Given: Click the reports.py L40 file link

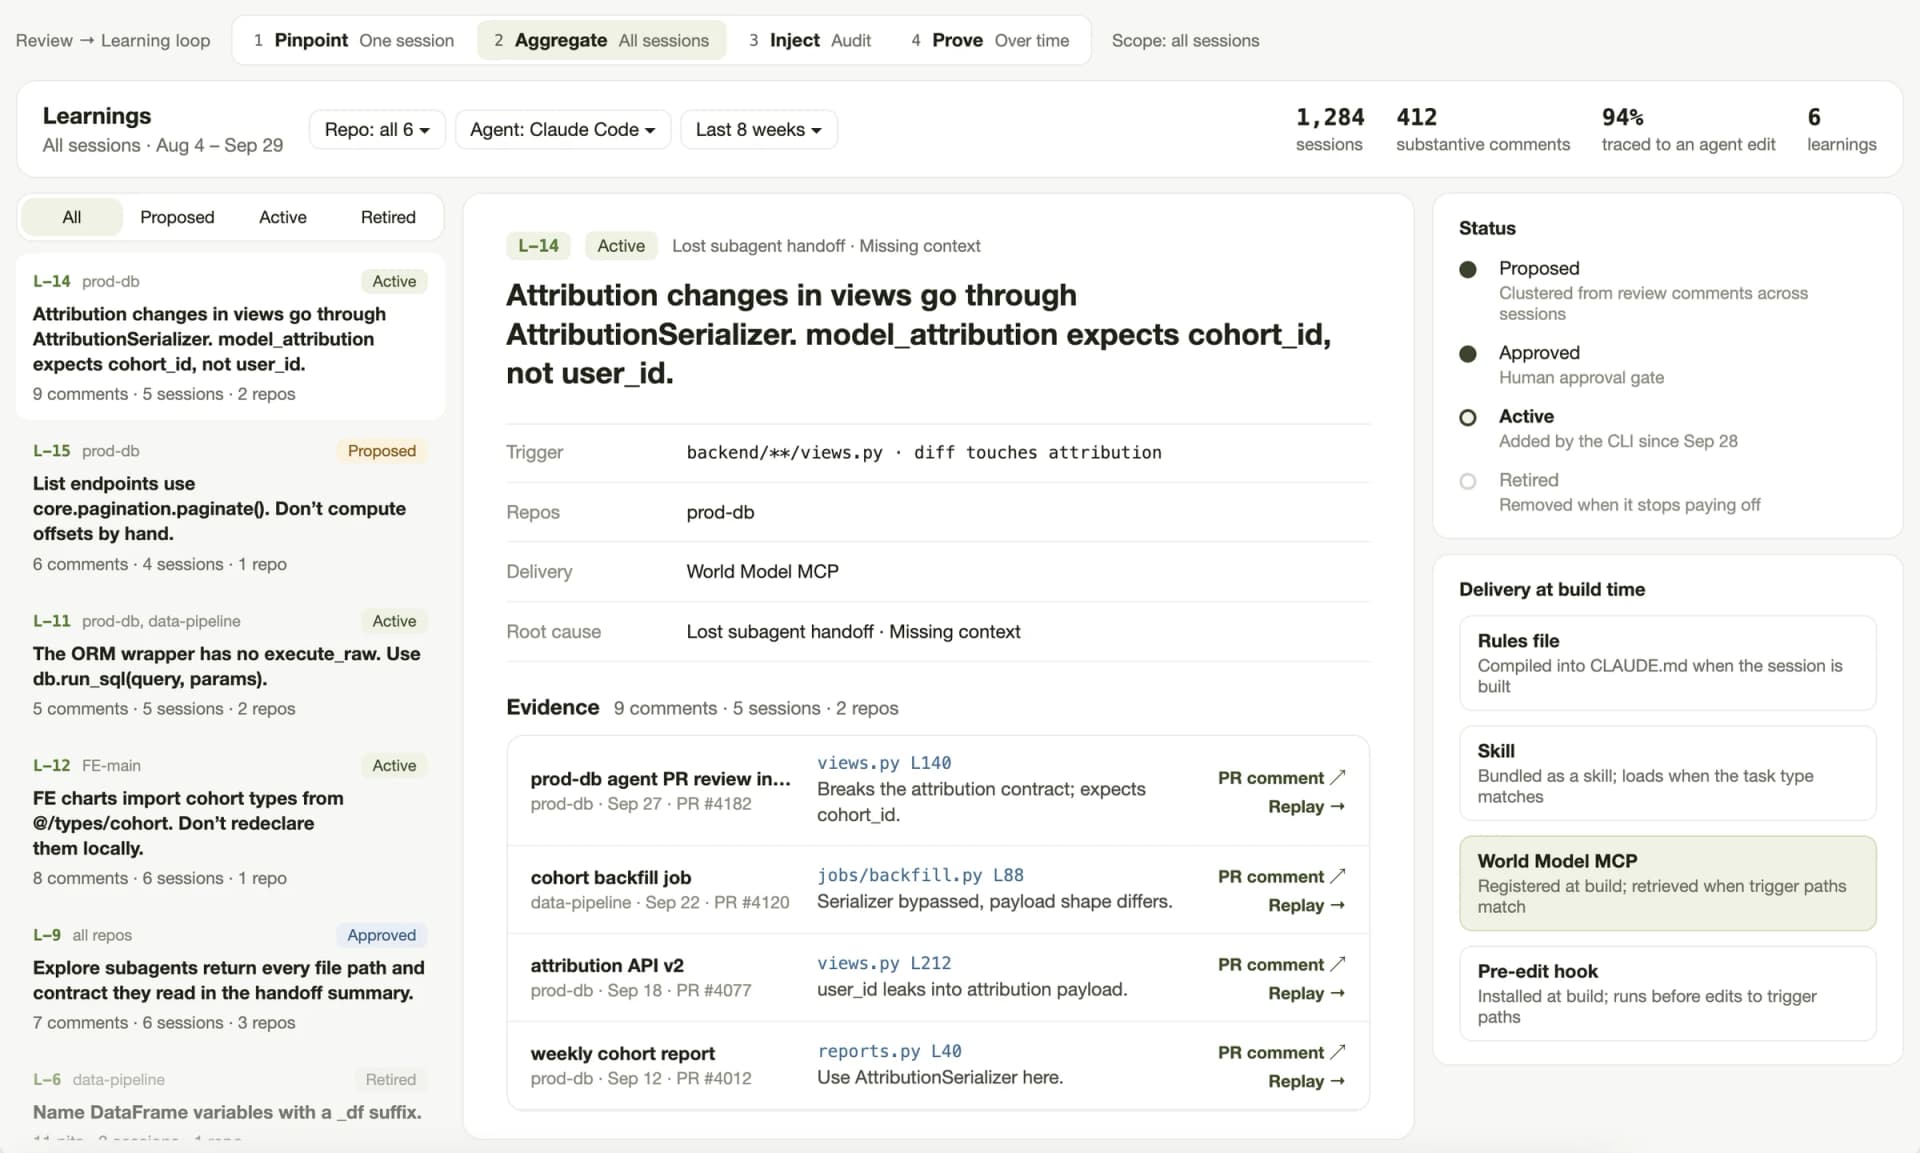Looking at the screenshot, I should tap(889, 1051).
